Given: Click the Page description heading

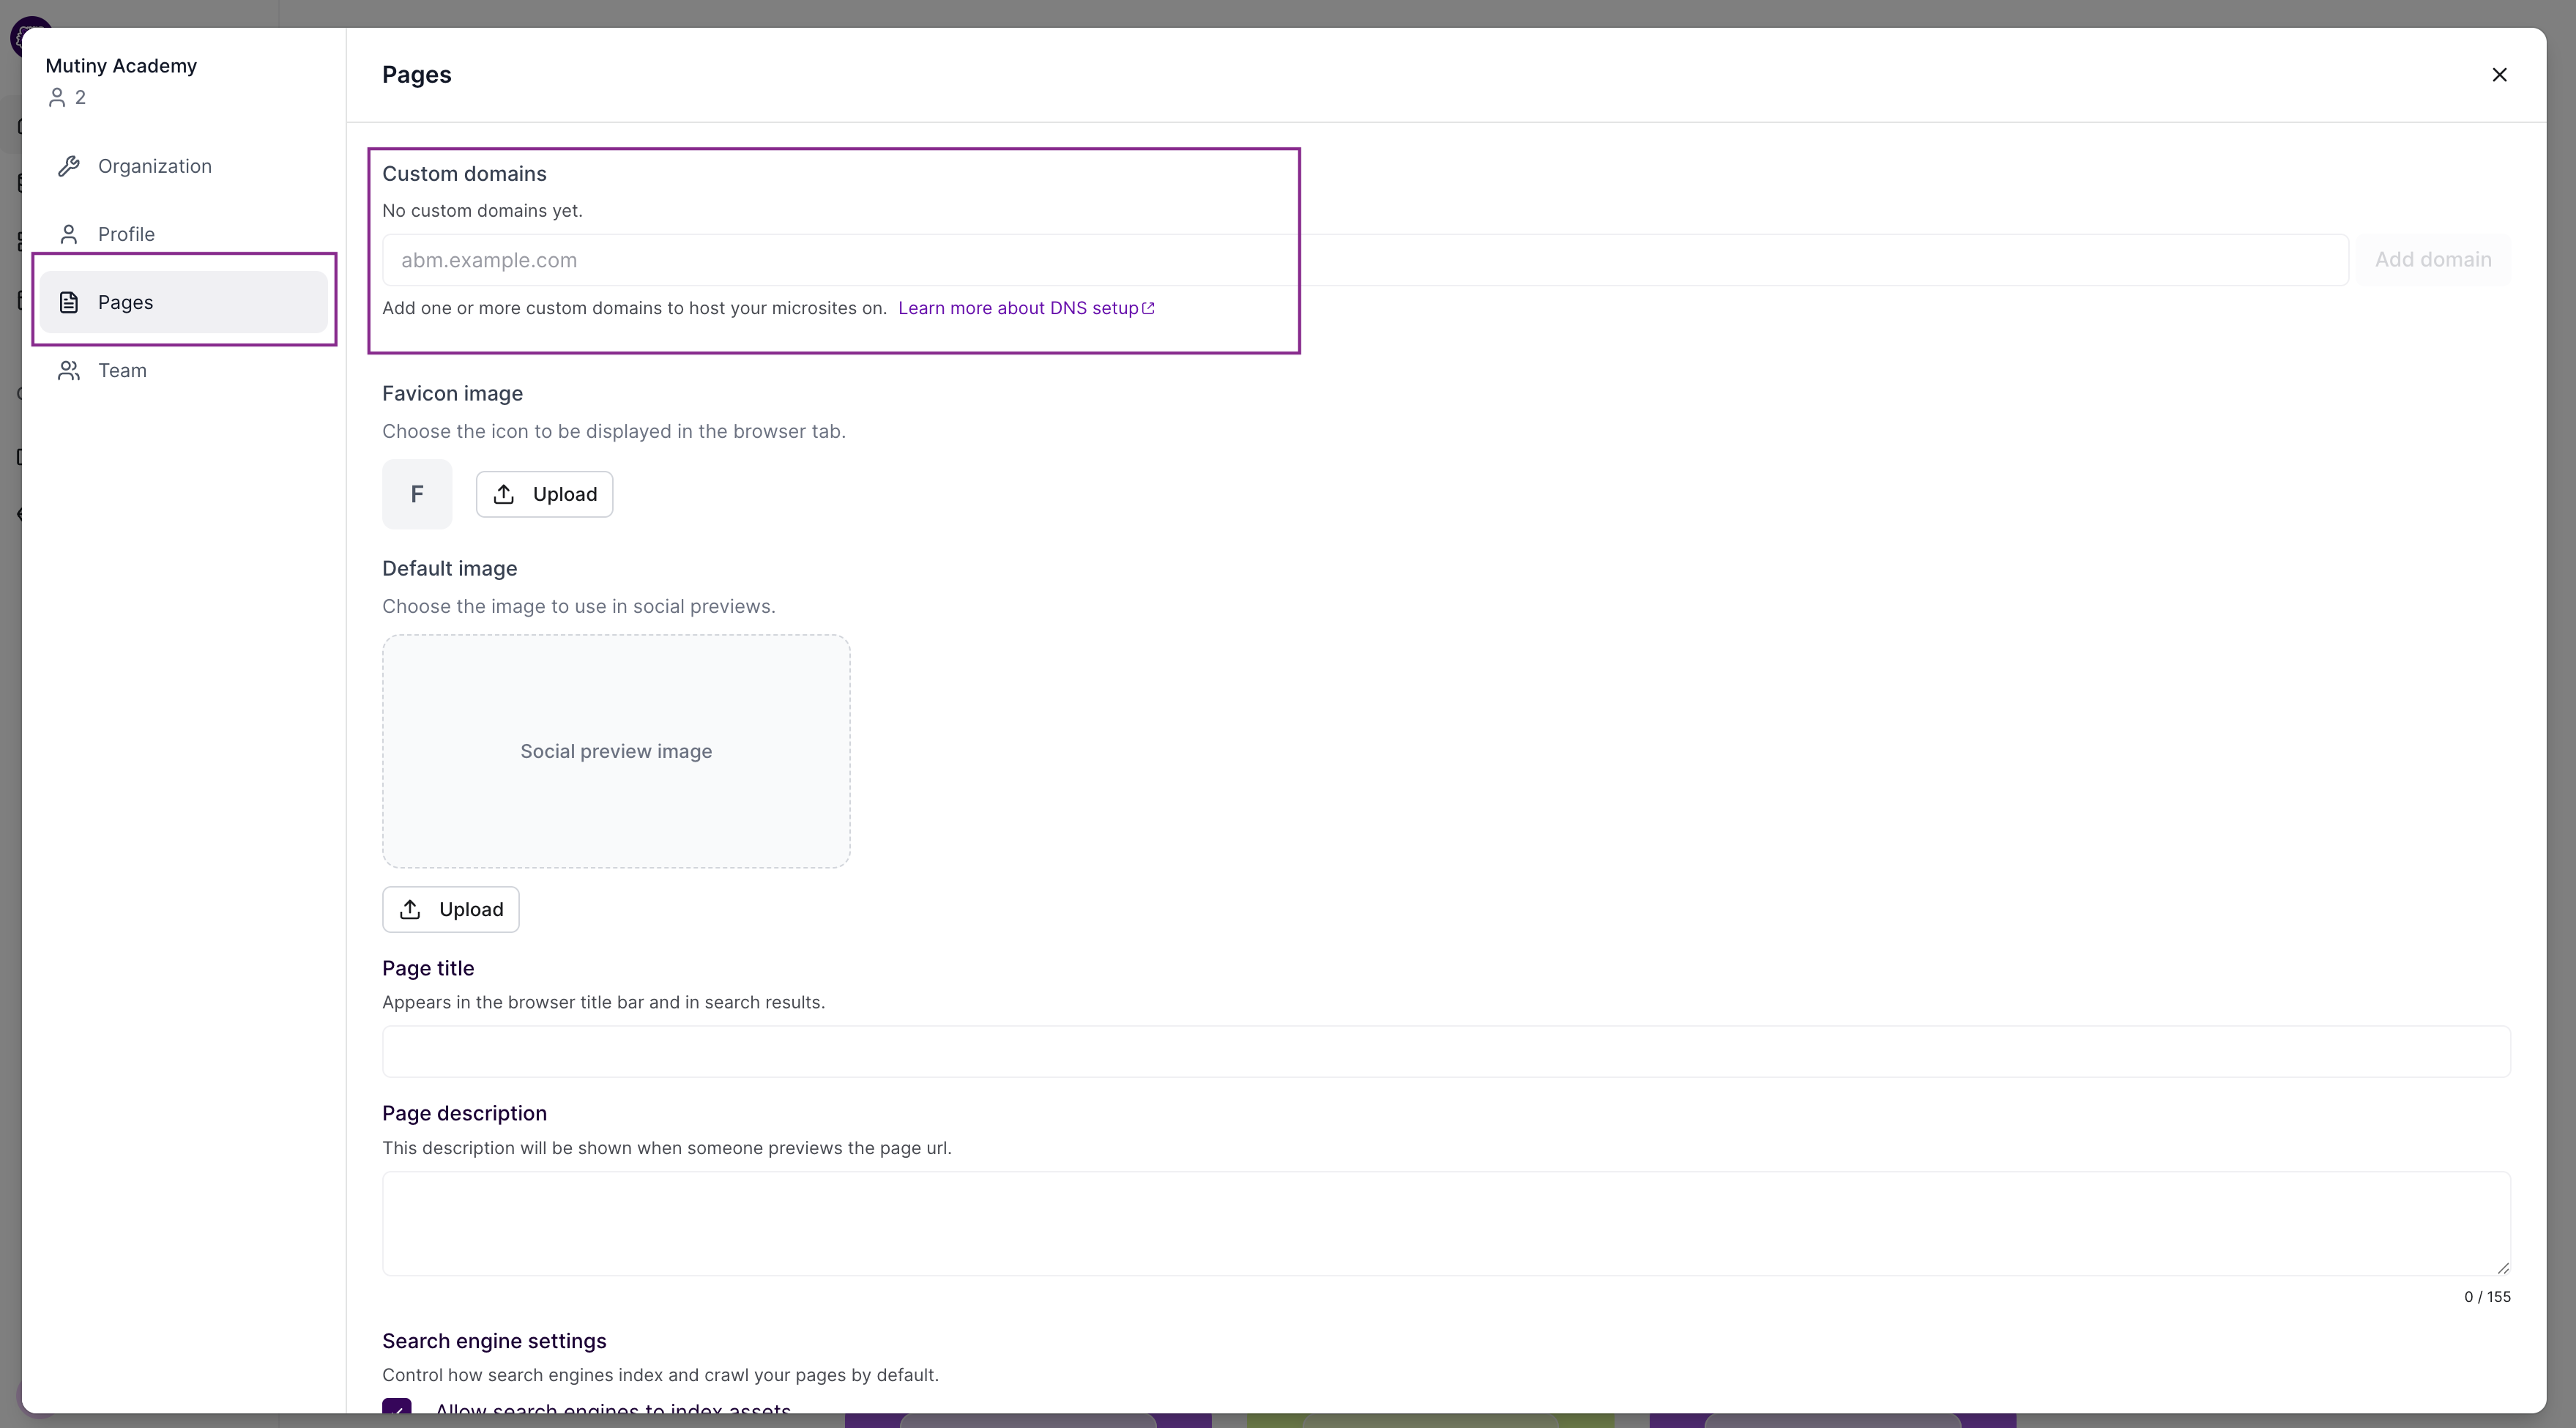Looking at the screenshot, I should point(464,1114).
